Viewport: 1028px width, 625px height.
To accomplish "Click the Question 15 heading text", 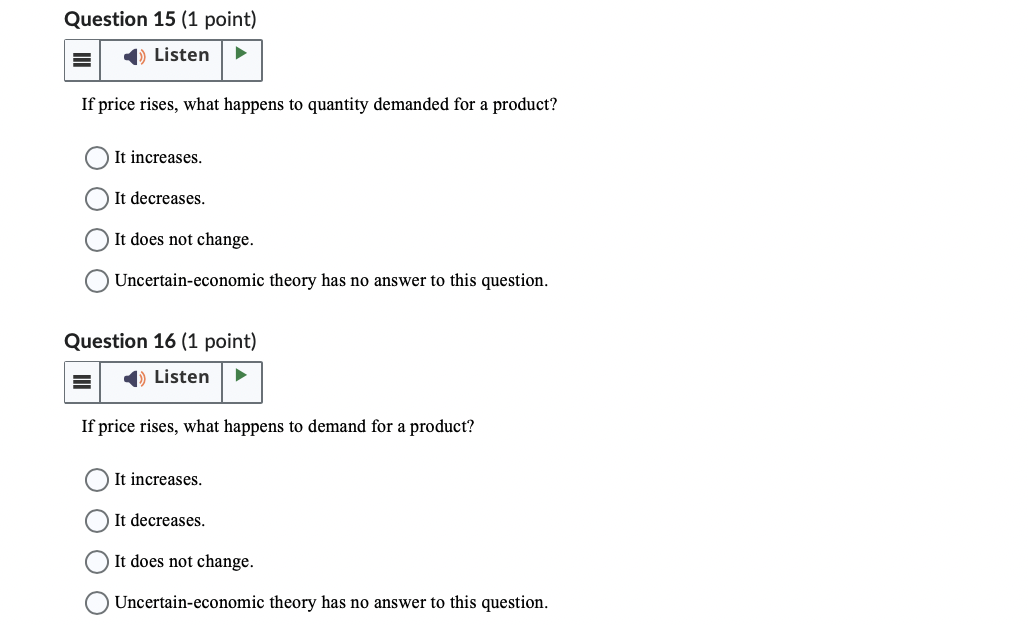I will 160,18.
